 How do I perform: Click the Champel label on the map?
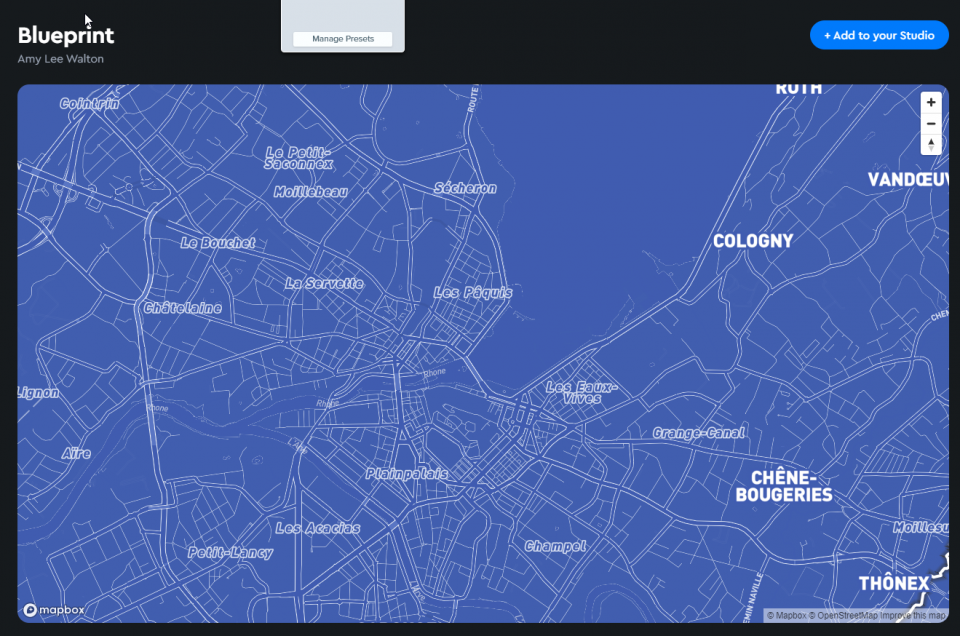tap(556, 545)
